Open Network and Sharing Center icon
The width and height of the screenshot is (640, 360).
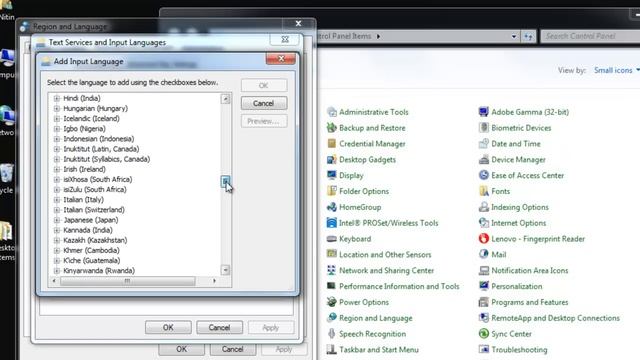pos(331,270)
